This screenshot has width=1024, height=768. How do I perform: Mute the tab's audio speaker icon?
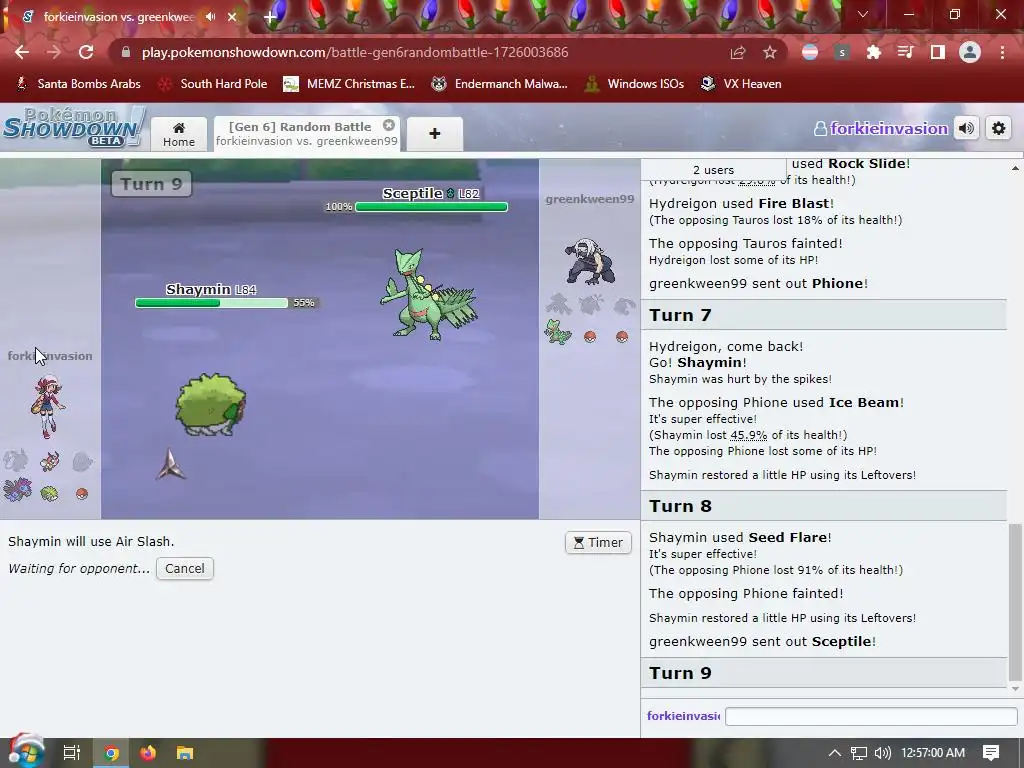pyautogui.click(x=210, y=17)
